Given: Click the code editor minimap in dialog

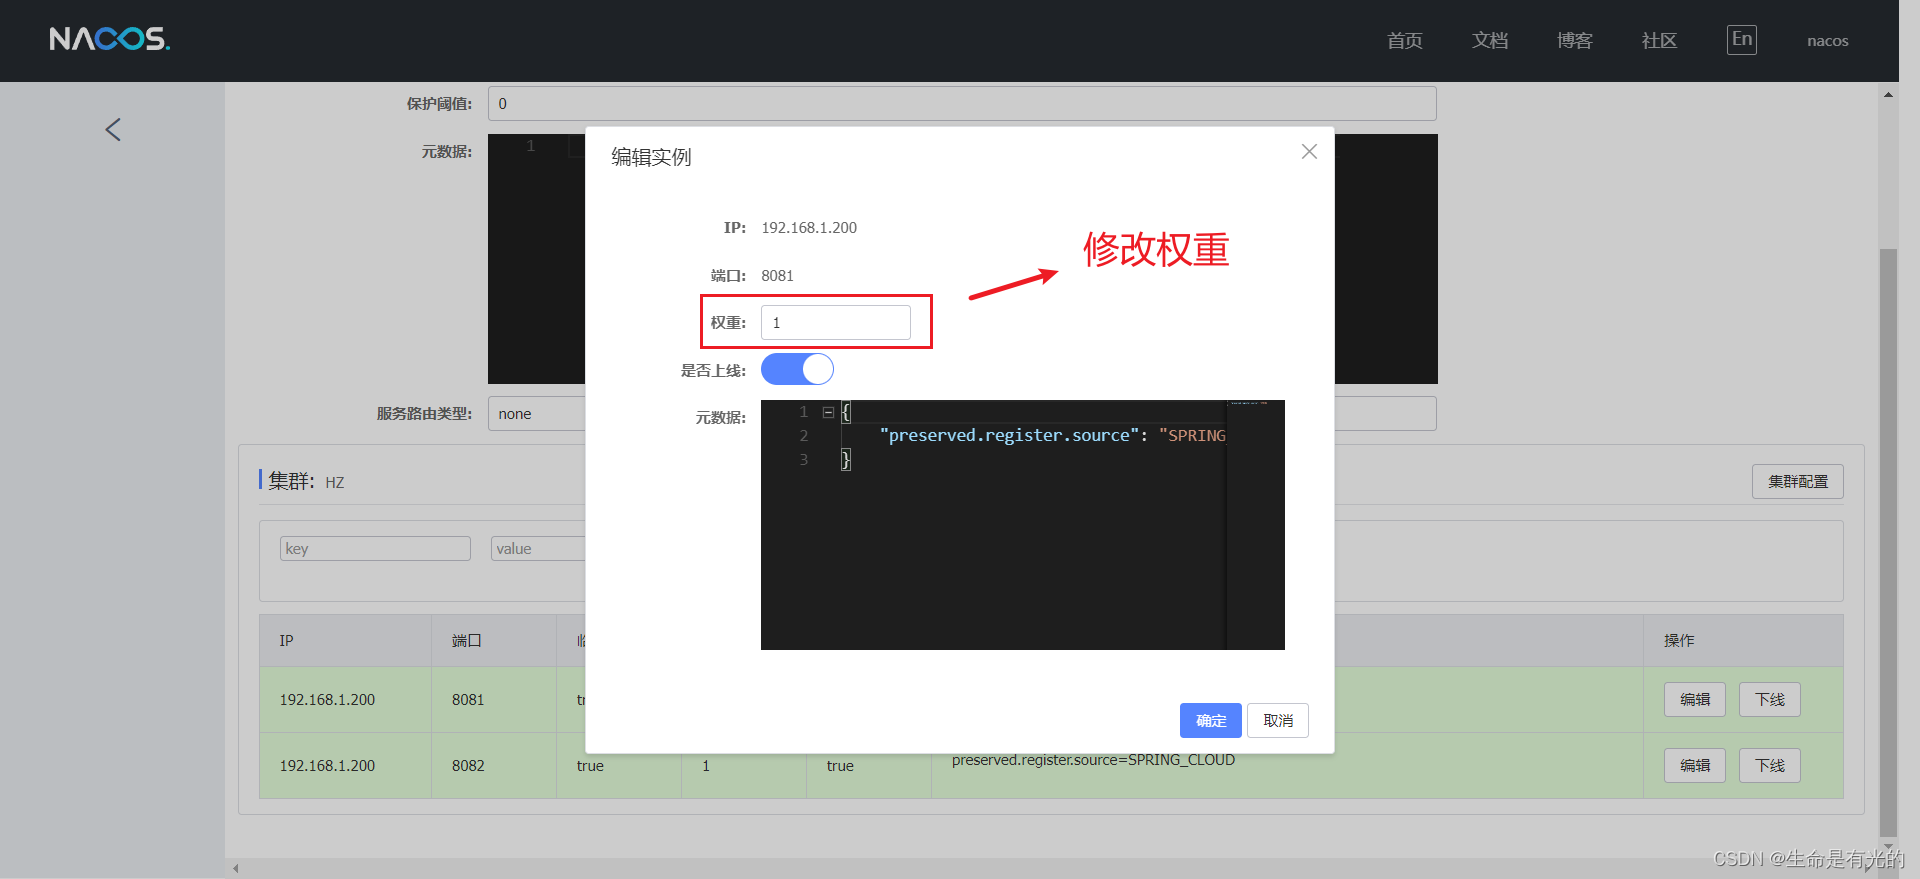Looking at the screenshot, I should (x=1255, y=525).
